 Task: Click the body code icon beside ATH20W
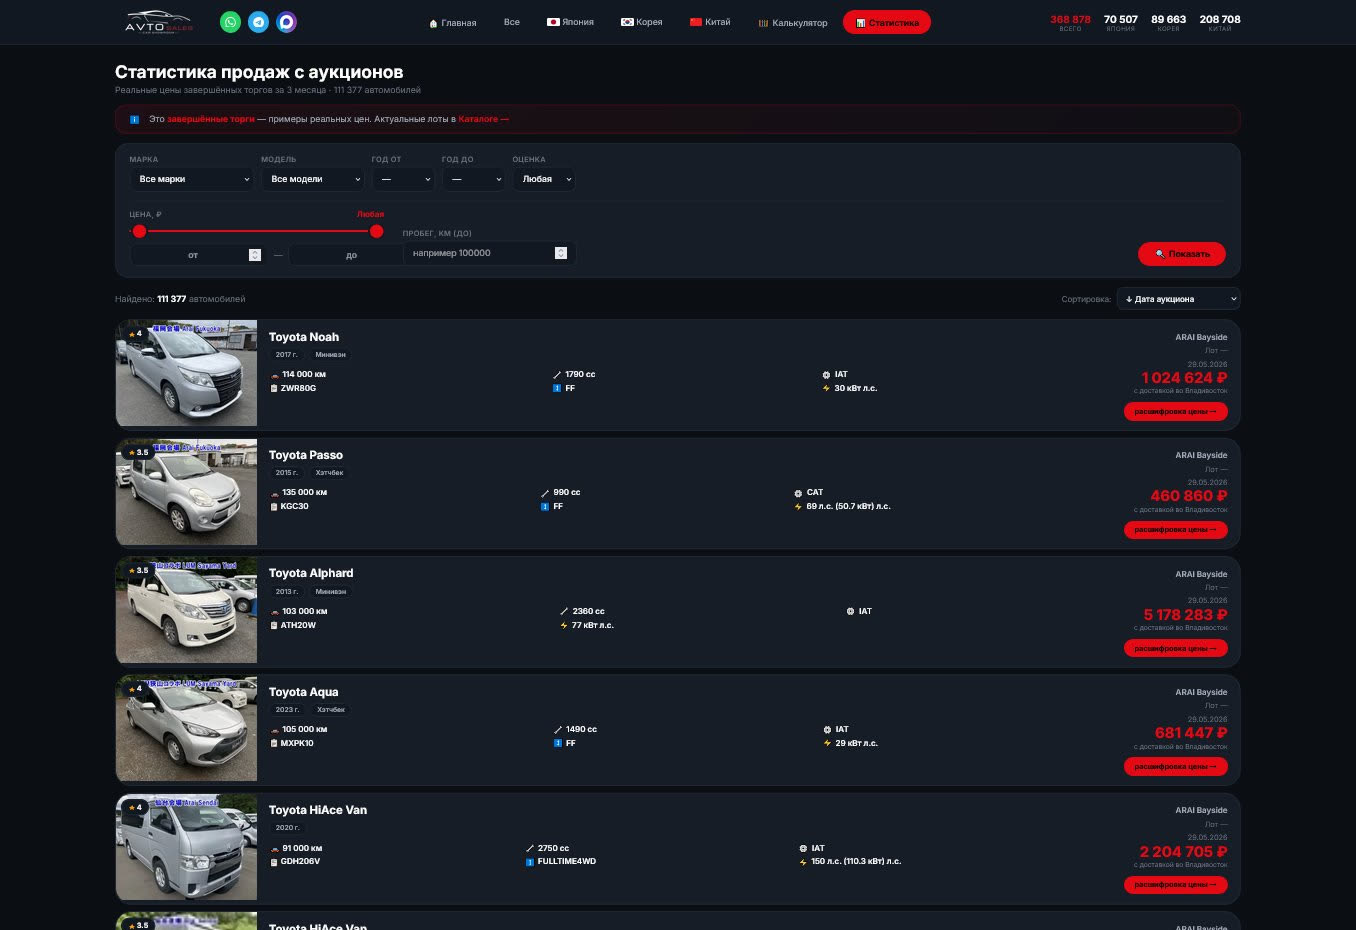[275, 626]
